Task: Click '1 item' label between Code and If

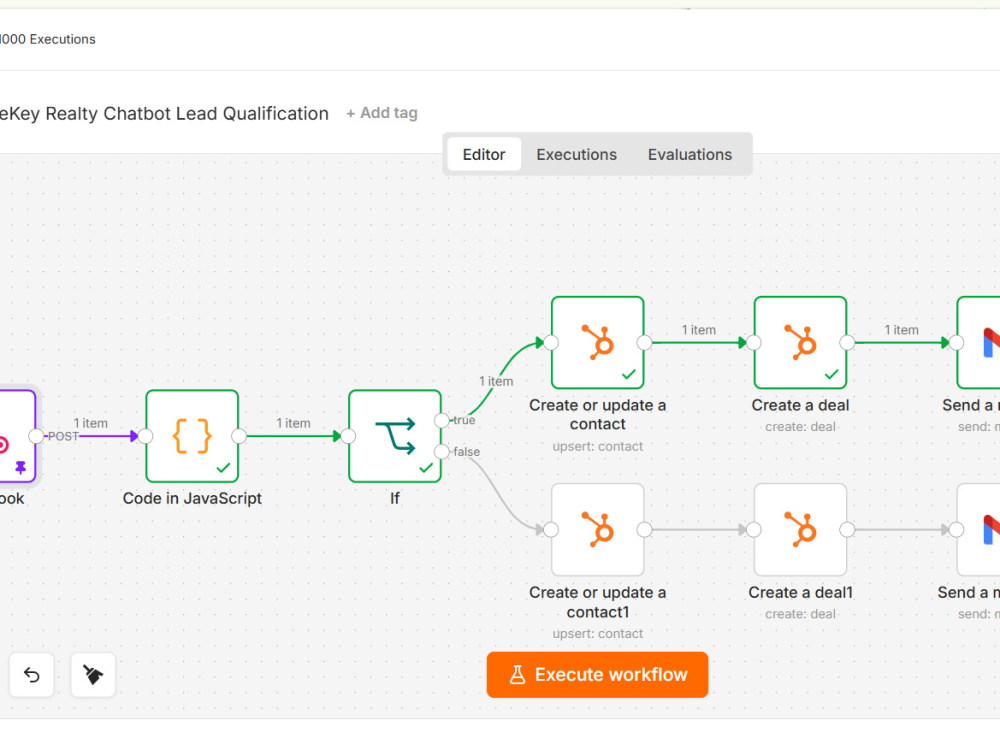Action: pos(293,423)
